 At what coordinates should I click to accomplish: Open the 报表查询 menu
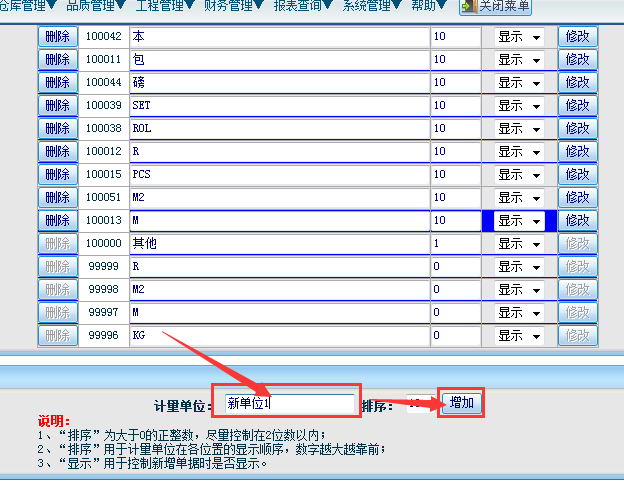(303, 6)
